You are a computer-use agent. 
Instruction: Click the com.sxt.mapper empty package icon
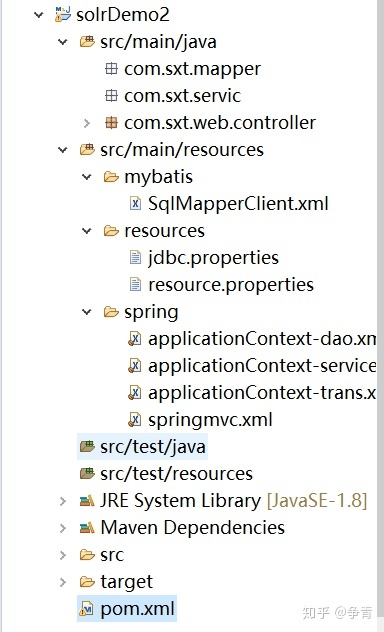[111, 69]
